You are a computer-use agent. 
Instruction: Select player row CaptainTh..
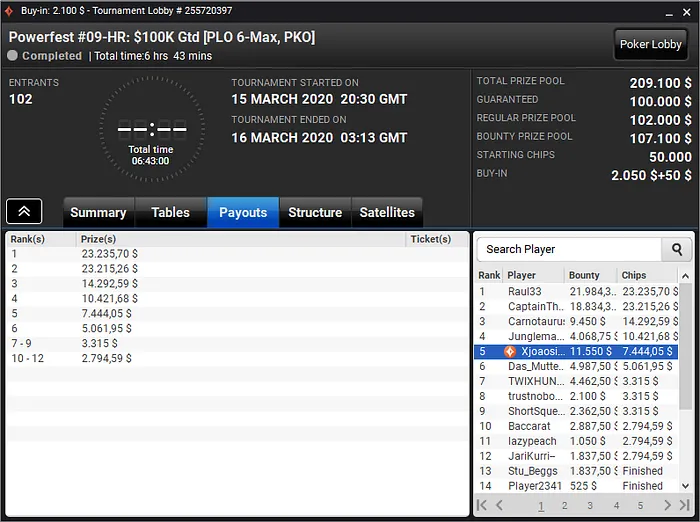click(576, 306)
